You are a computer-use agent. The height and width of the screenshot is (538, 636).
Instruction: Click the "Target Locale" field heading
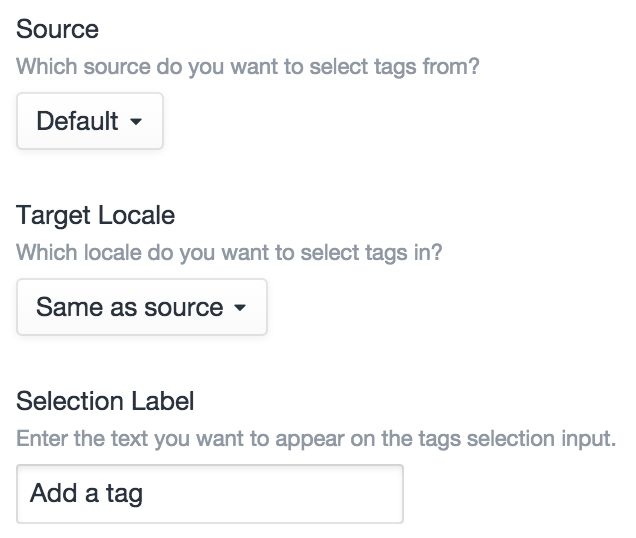tap(95, 215)
